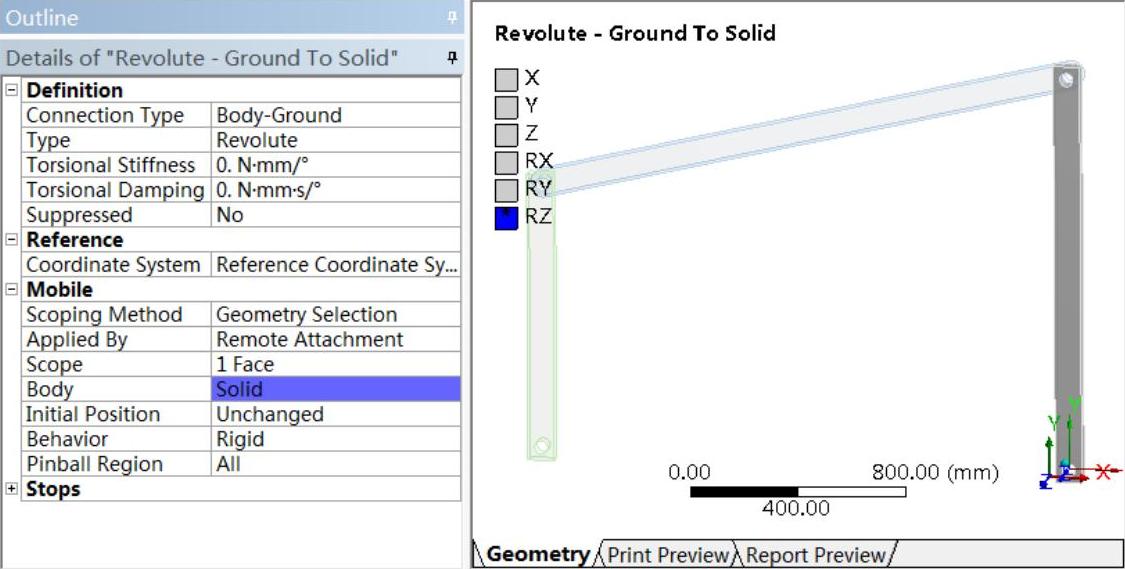Select the Geometry tab

(537, 555)
